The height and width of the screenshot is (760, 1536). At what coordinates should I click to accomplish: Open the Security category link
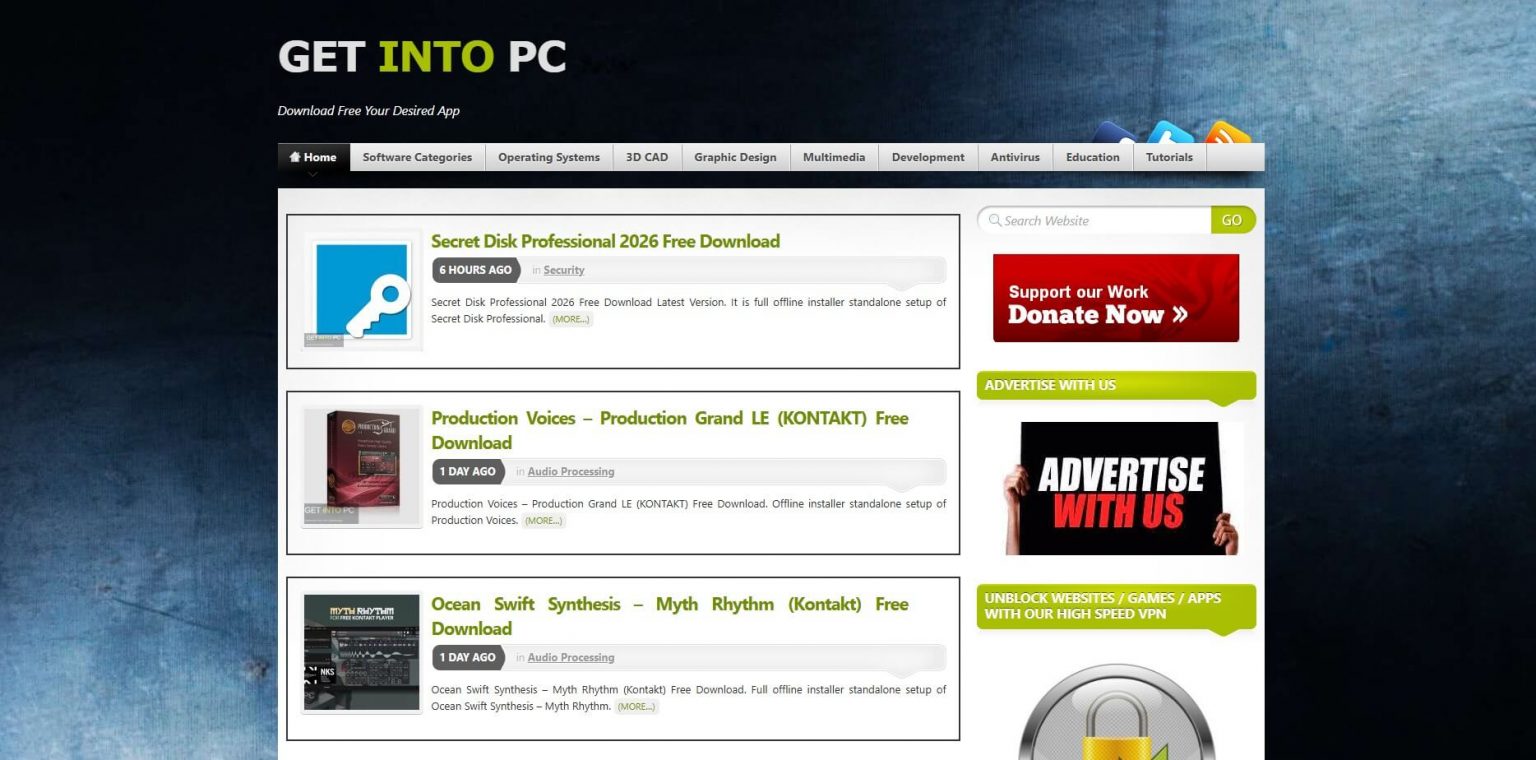pyautogui.click(x=564, y=270)
